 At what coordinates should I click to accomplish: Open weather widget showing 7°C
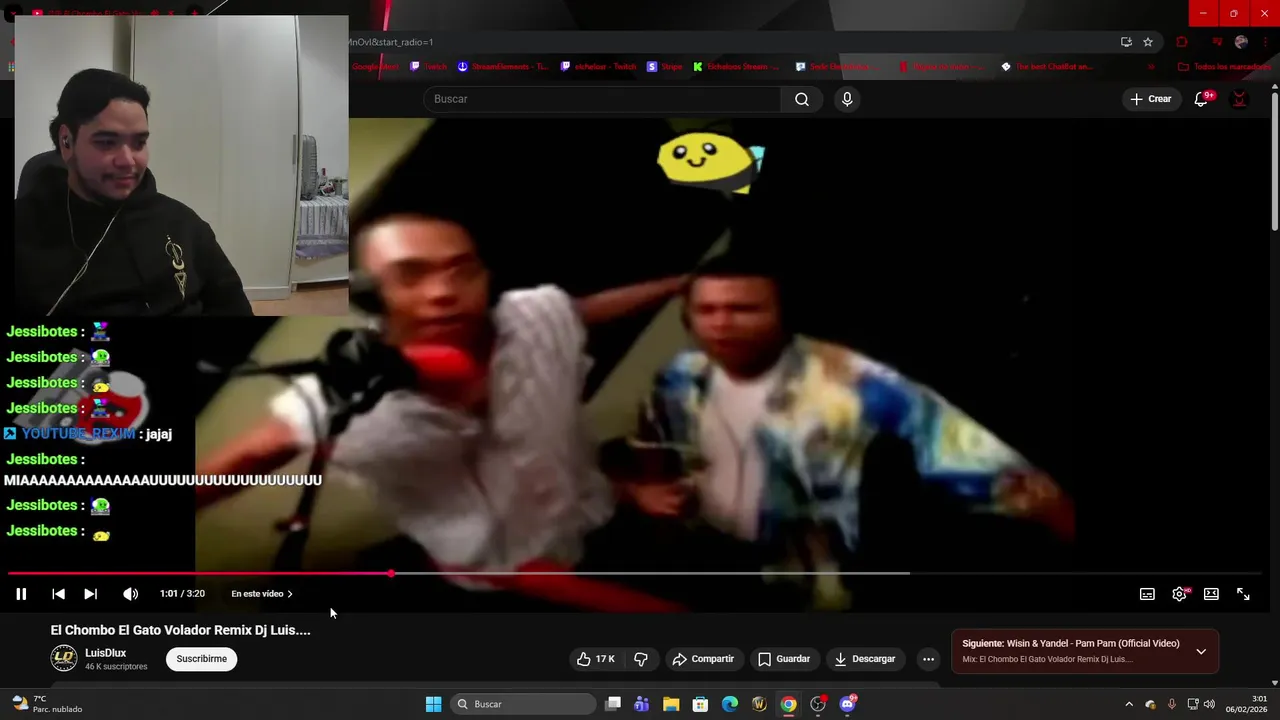pyautogui.click(x=46, y=704)
